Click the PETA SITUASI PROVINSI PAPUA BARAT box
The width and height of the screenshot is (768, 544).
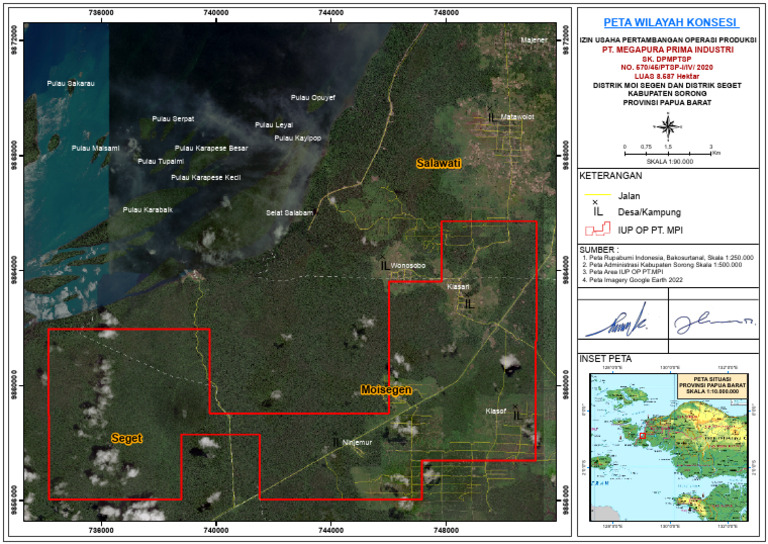(713, 385)
